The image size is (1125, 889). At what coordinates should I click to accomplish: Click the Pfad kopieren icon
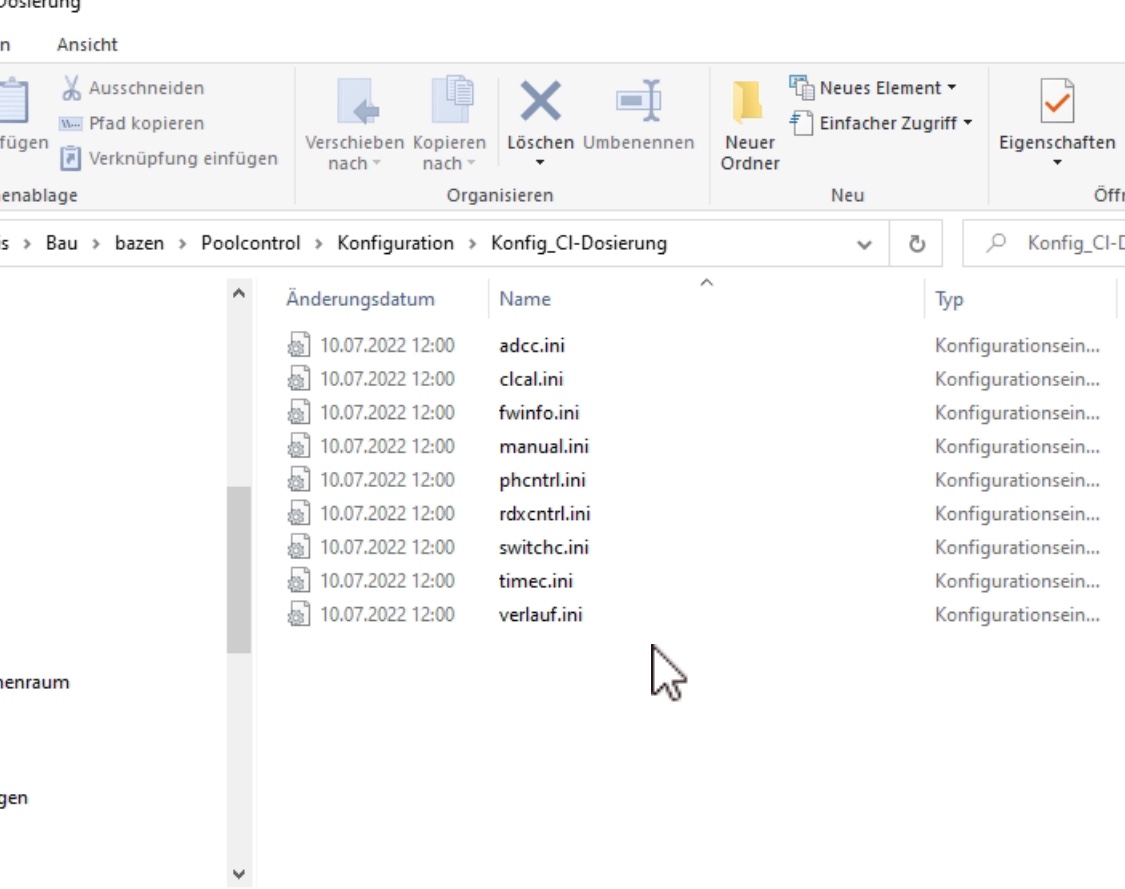pyautogui.click(x=70, y=123)
